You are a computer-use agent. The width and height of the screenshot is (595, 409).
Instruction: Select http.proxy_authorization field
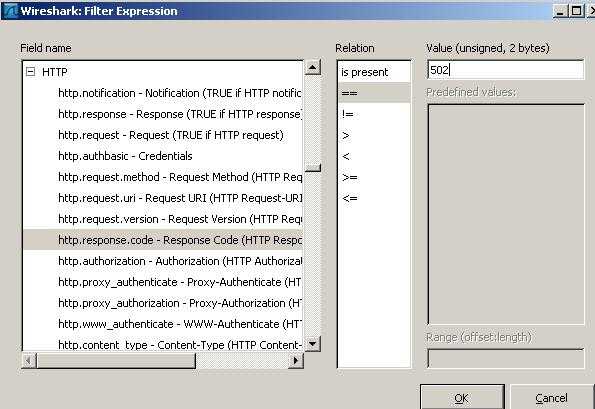pos(163,303)
